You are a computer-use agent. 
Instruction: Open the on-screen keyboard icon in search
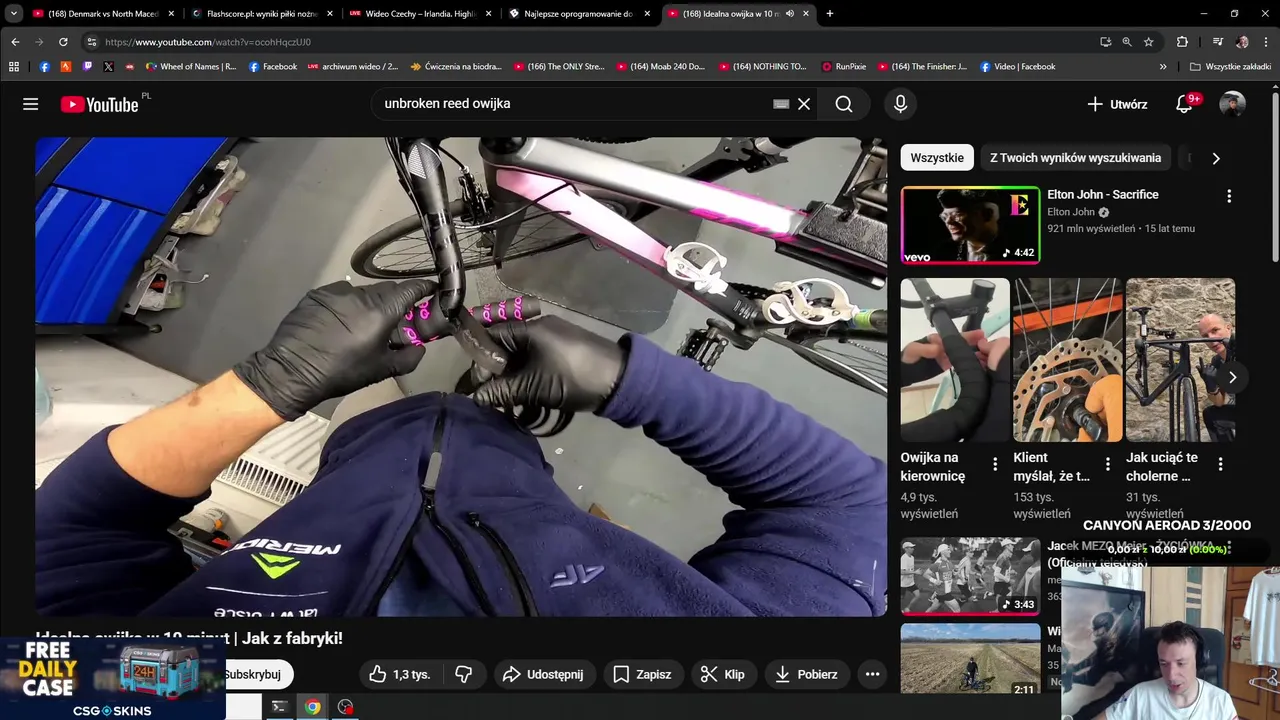(781, 104)
